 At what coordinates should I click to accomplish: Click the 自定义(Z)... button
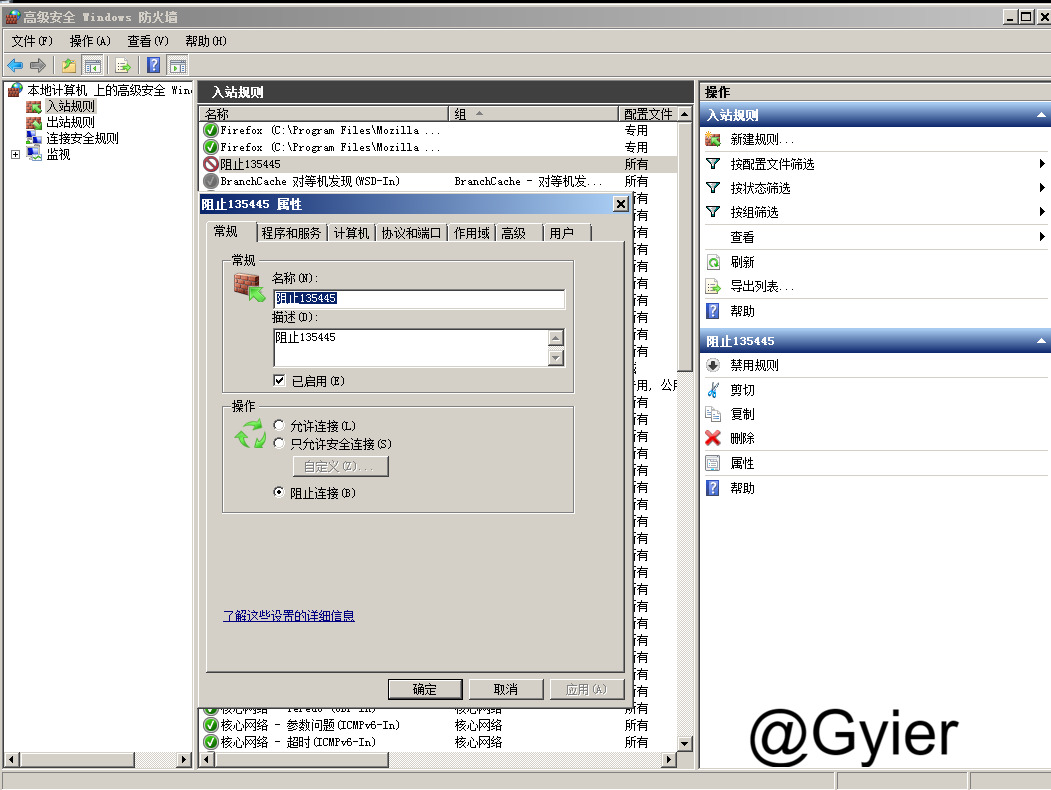pyautogui.click(x=341, y=466)
